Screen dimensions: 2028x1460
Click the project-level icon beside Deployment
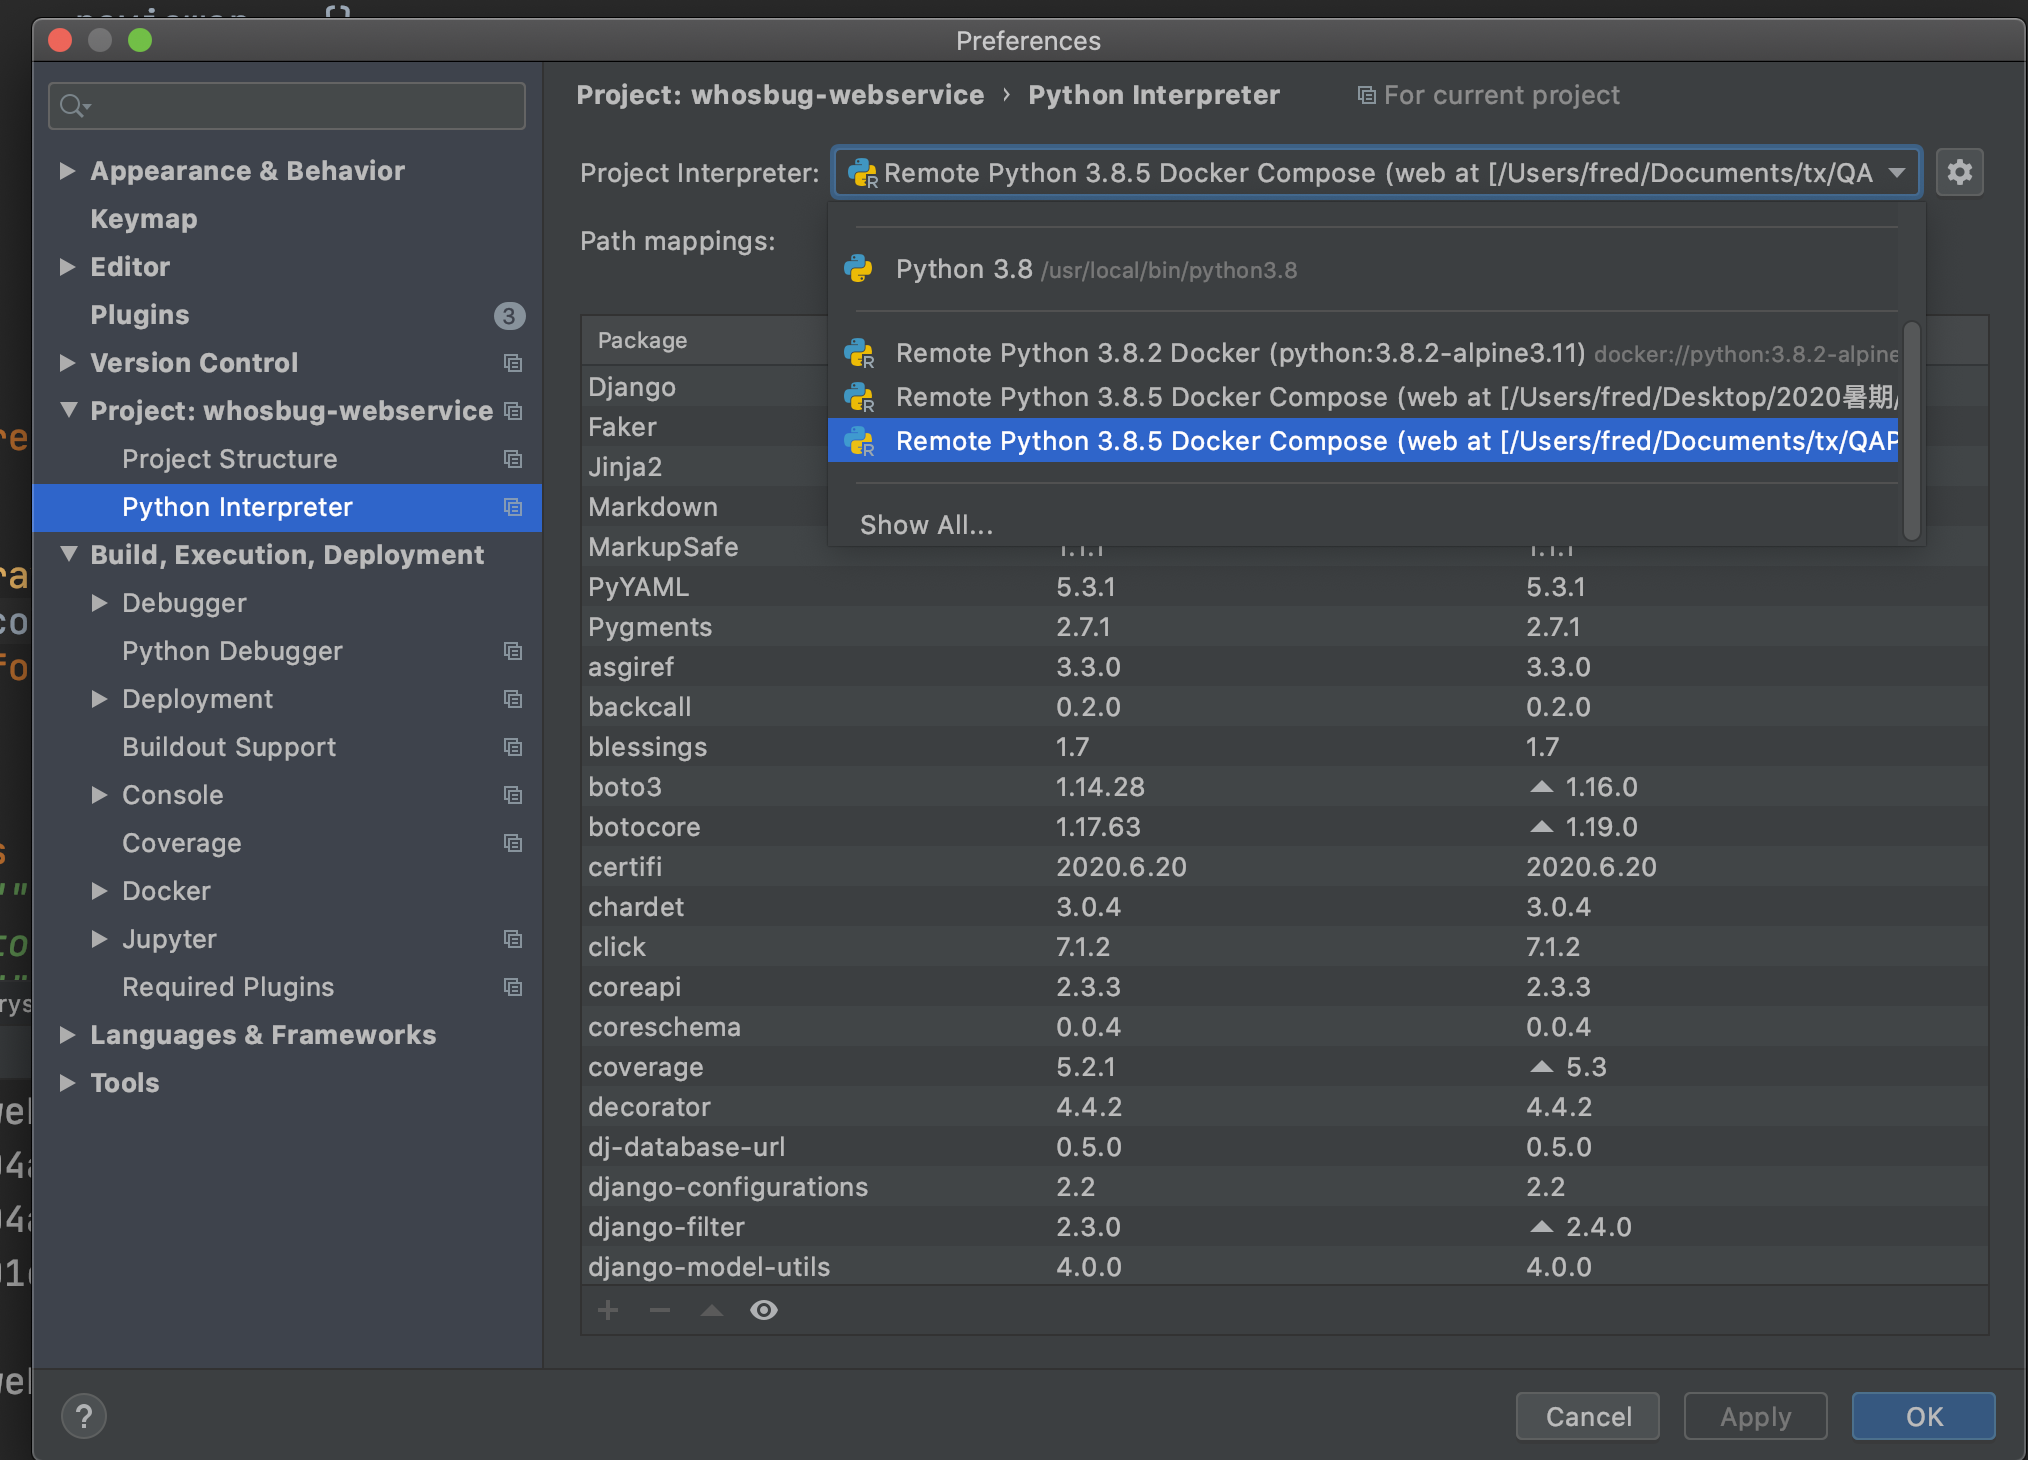coord(513,699)
